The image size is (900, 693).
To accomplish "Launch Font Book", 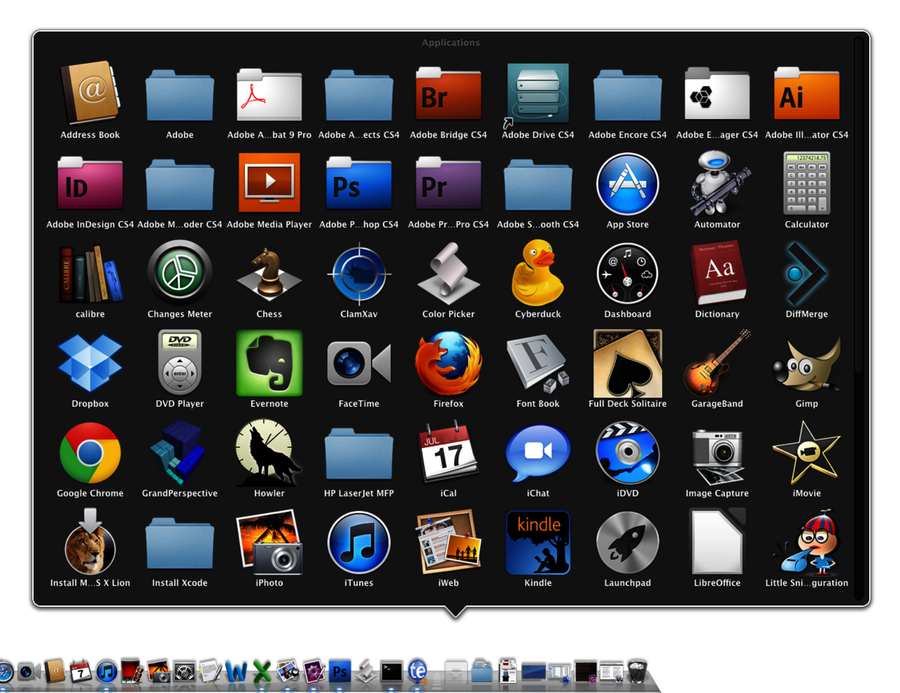I will (x=538, y=363).
